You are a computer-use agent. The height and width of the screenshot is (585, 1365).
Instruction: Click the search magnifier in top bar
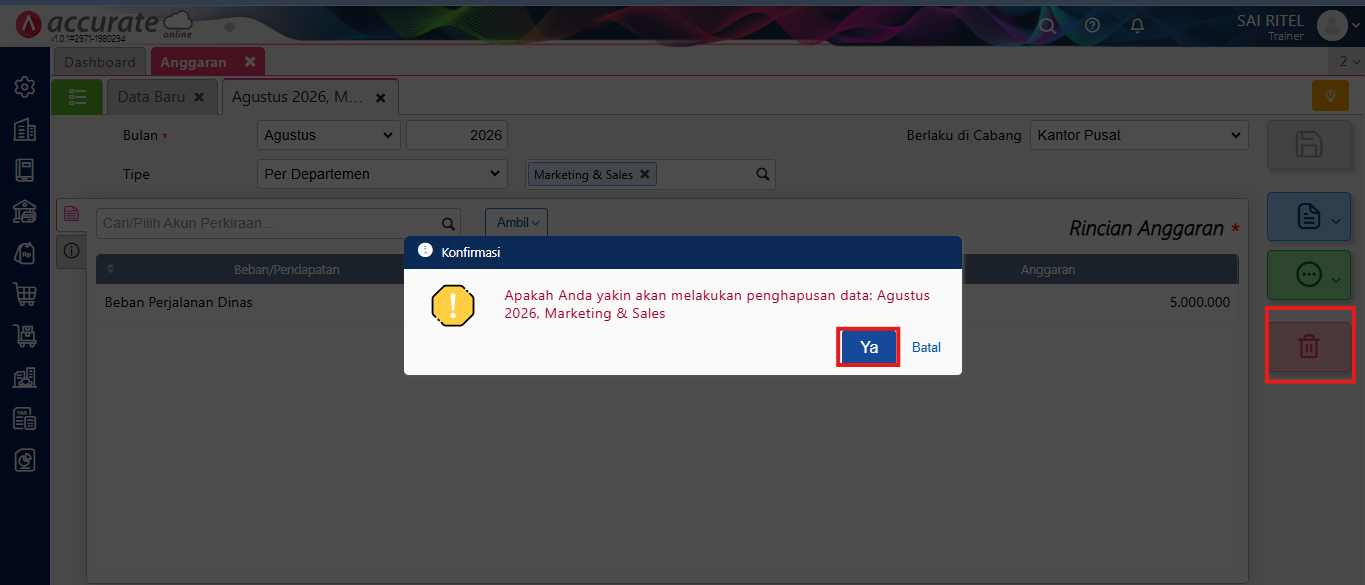[x=1047, y=26]
